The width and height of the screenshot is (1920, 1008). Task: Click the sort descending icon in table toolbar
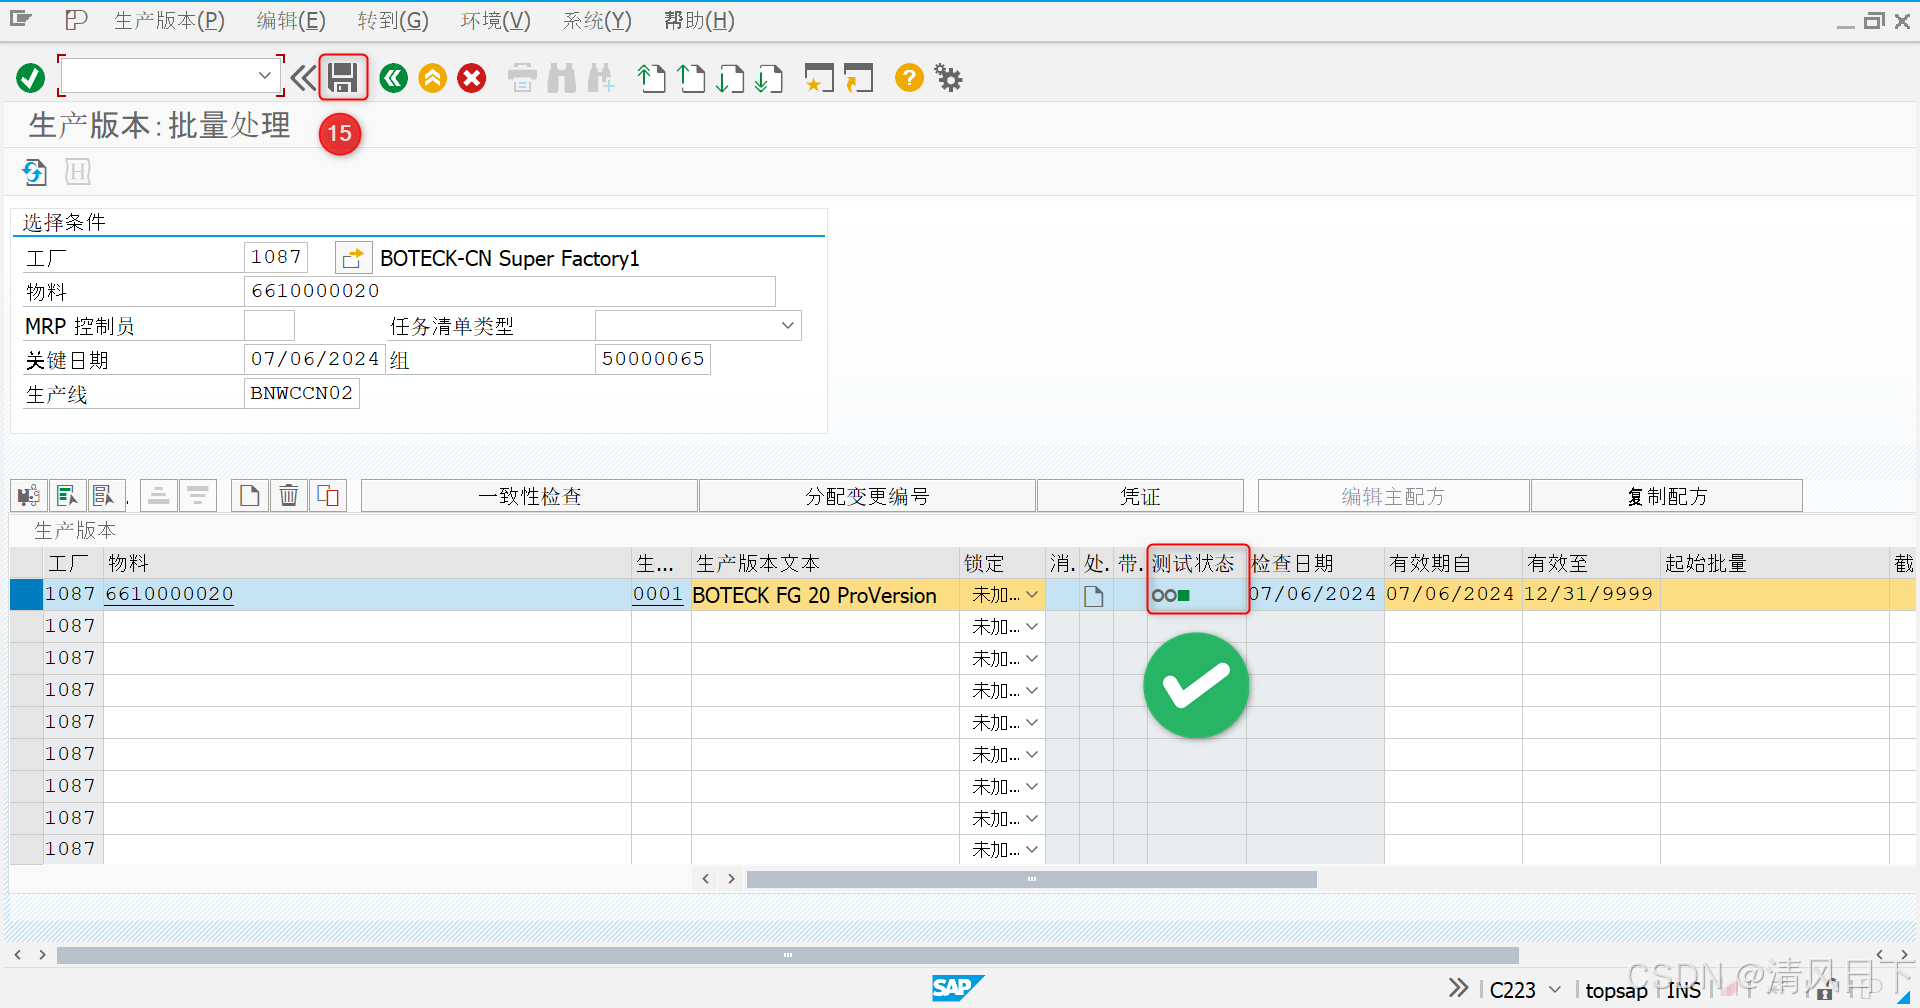click(197, 496)
